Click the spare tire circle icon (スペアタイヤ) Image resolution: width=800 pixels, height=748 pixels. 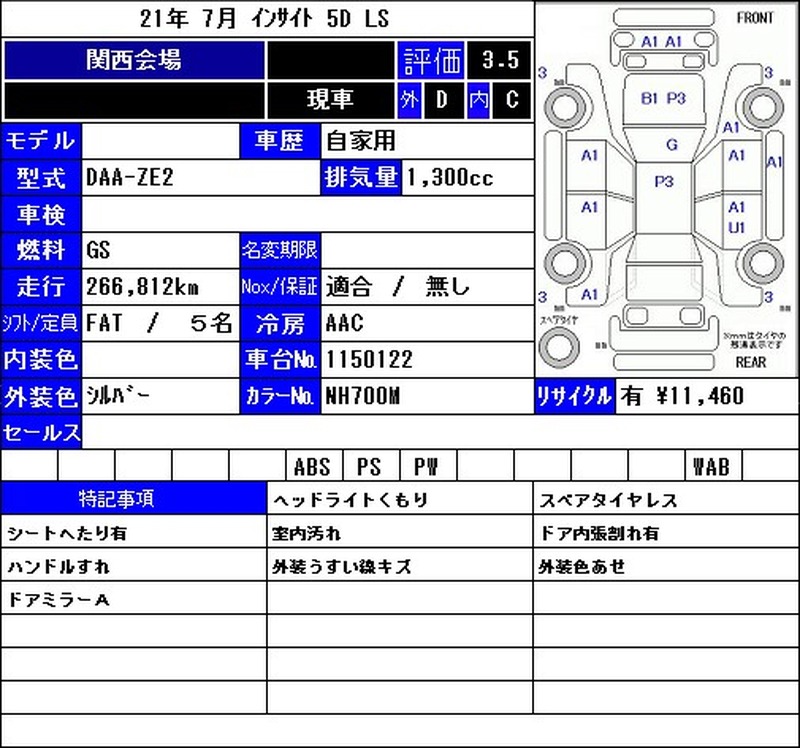coord(559,346)
